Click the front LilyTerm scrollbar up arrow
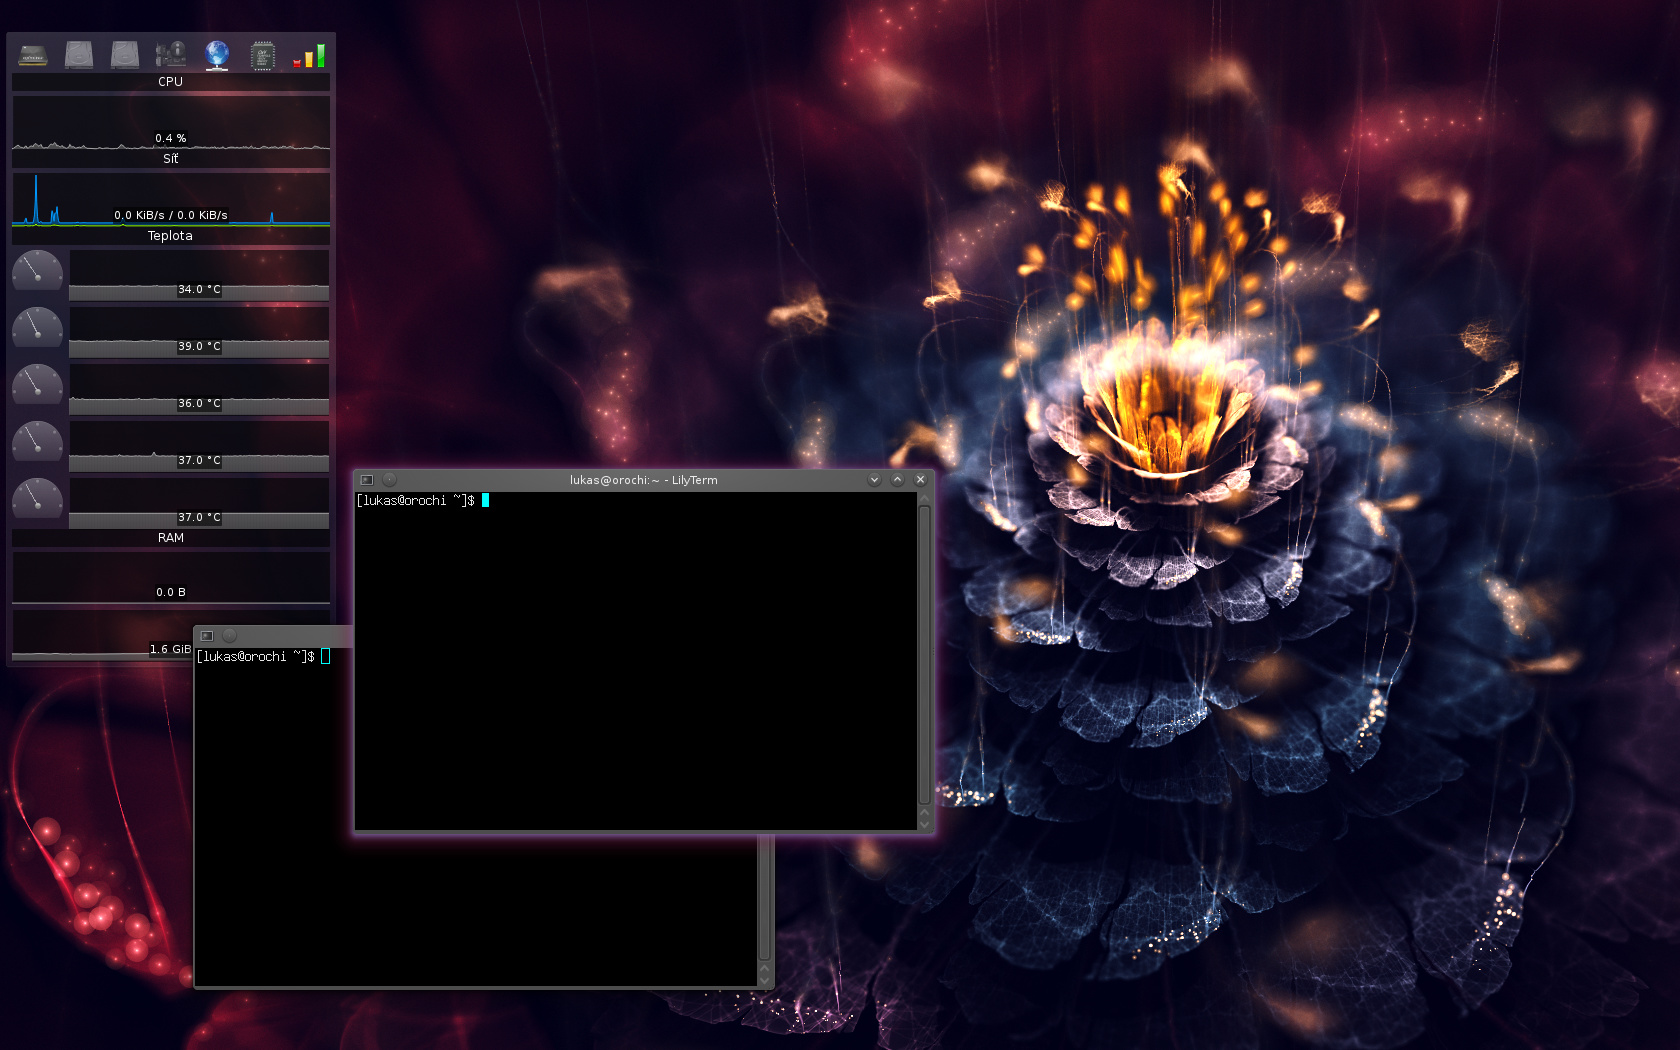 924,498
